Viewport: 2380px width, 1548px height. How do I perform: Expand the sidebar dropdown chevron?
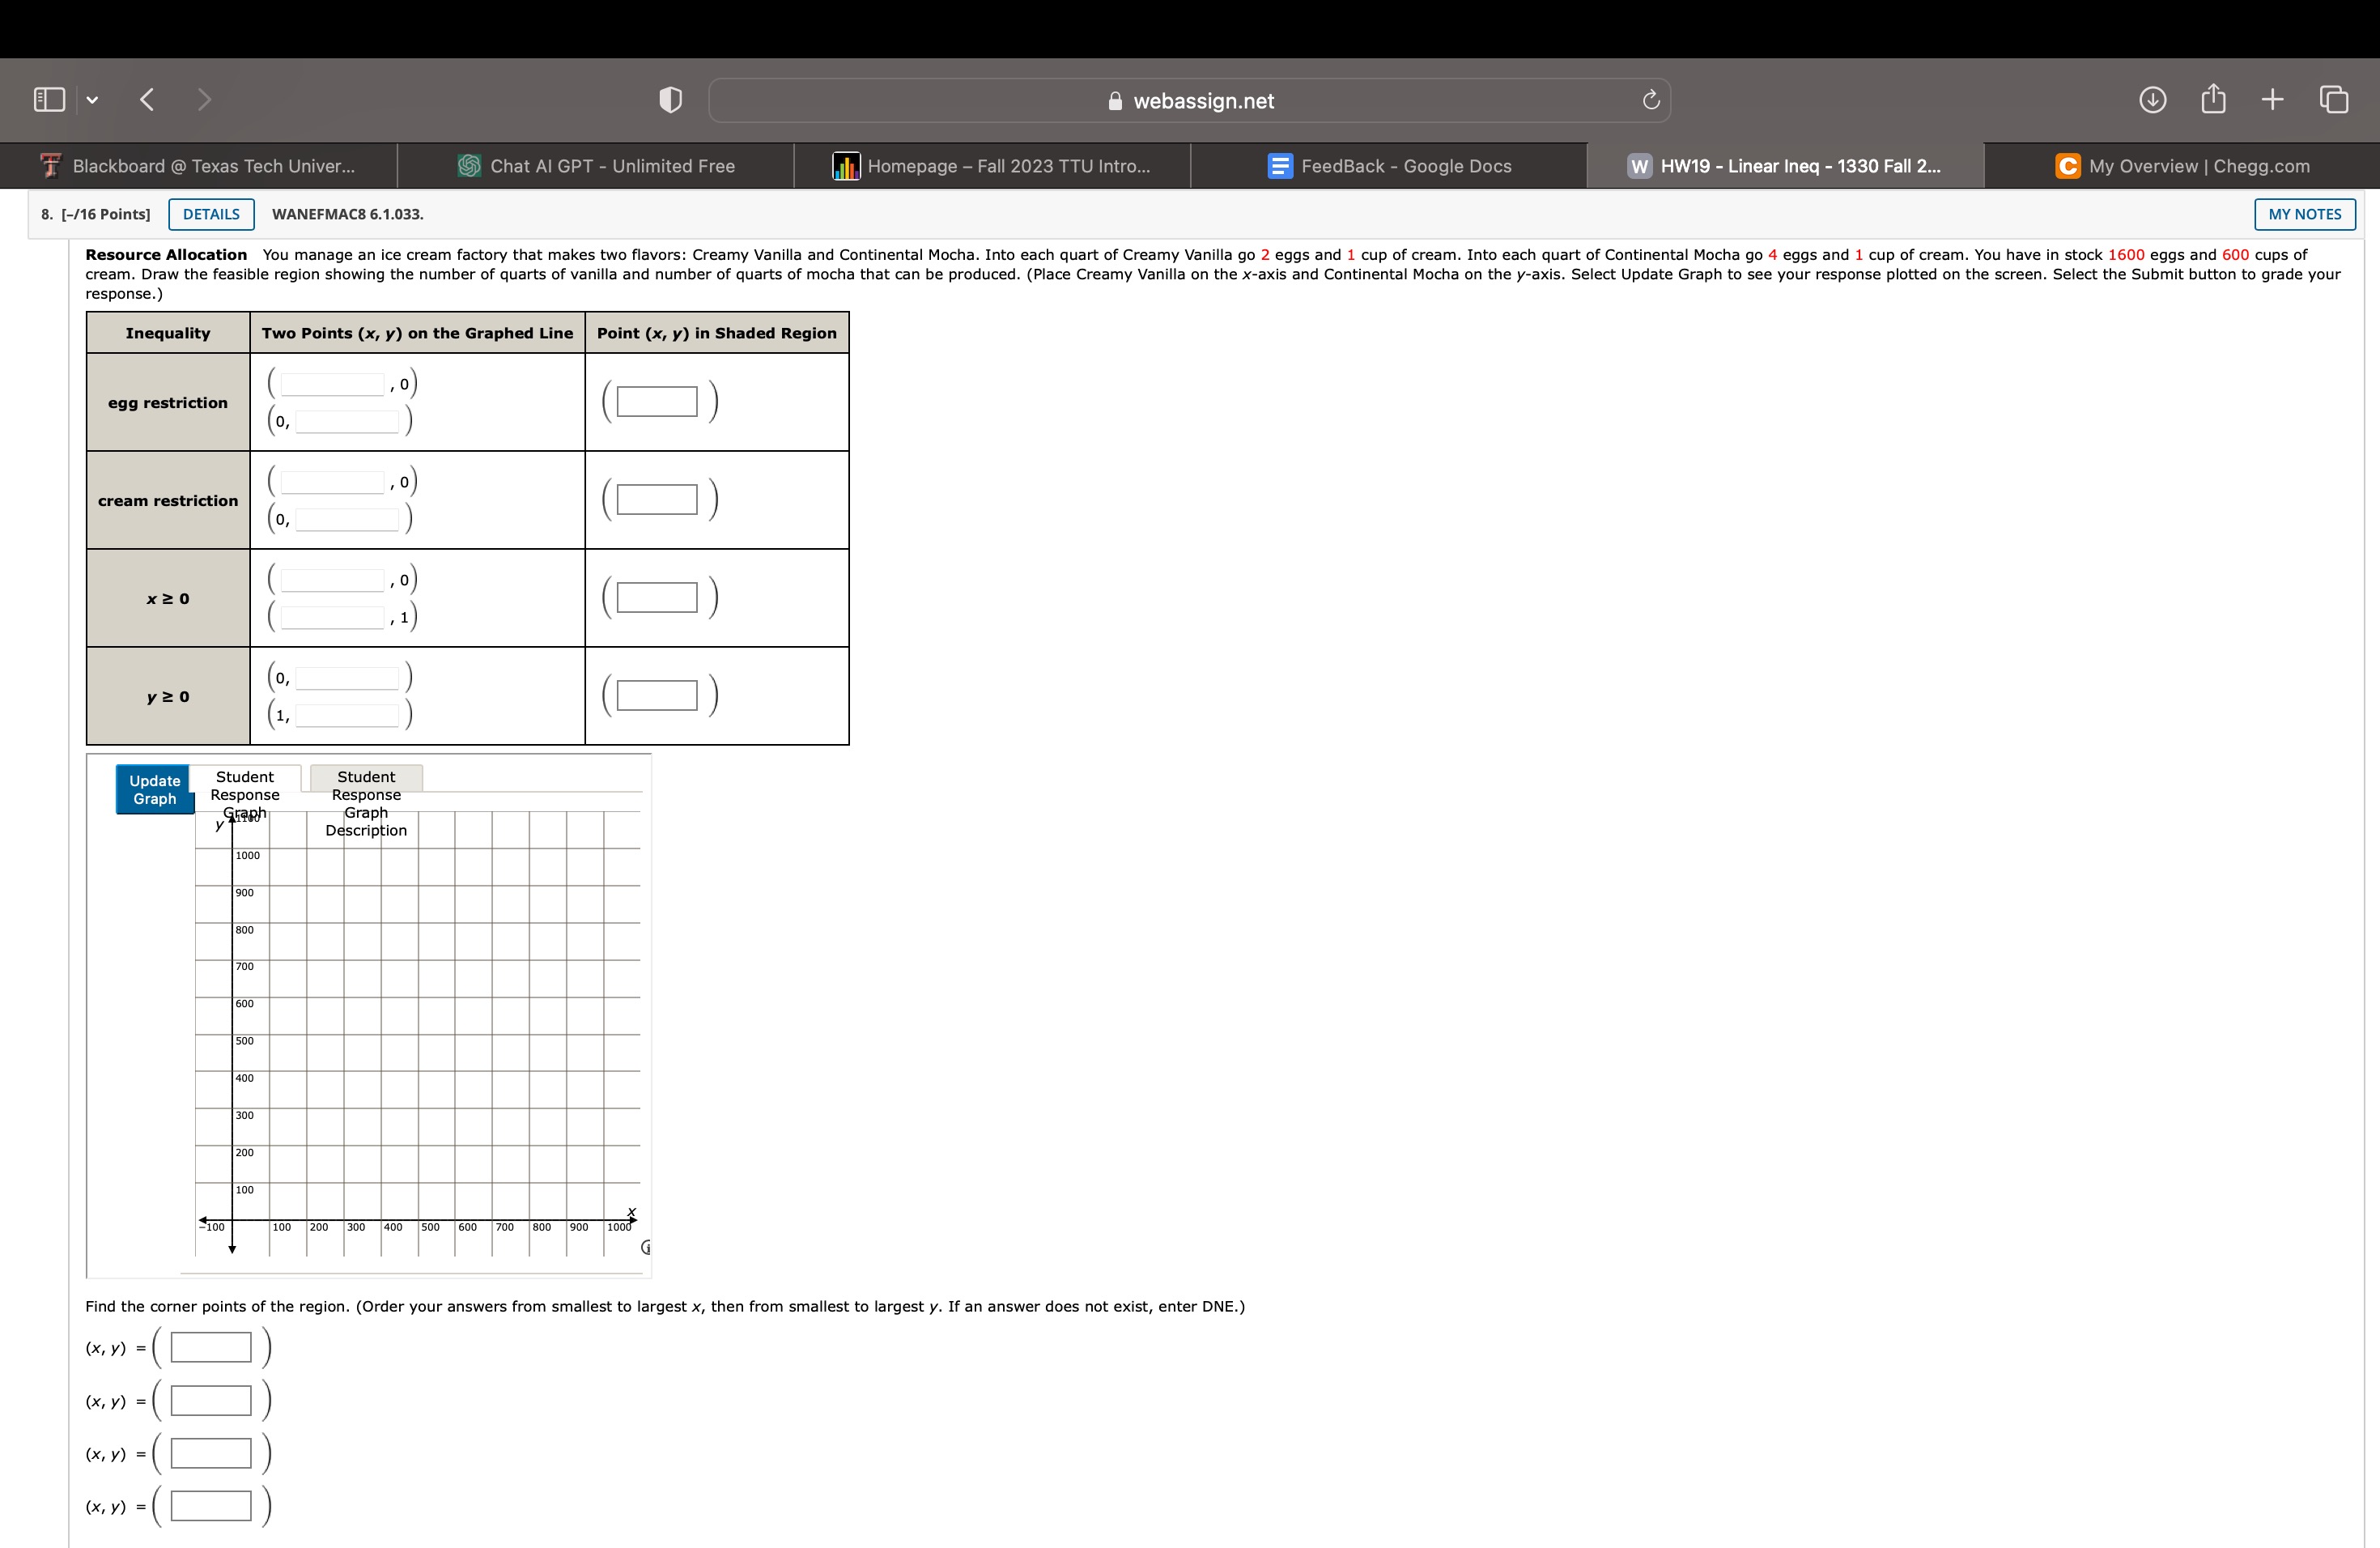point(92,100)
